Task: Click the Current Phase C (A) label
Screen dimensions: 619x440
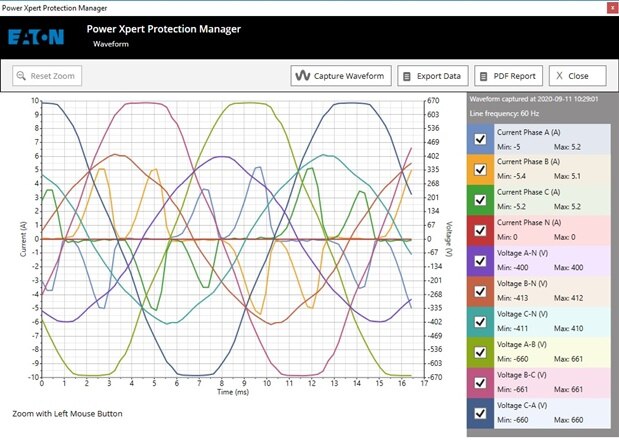Action: click(x=529, y=192)
